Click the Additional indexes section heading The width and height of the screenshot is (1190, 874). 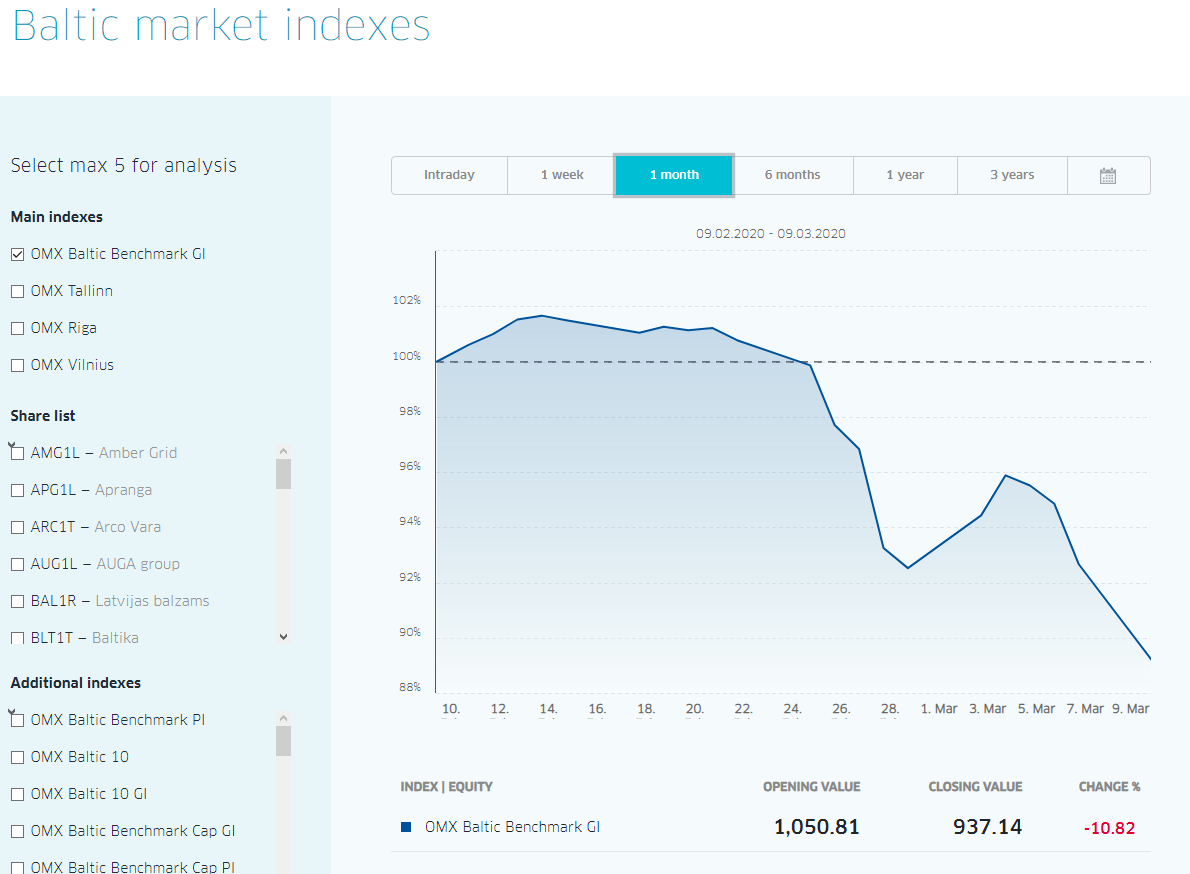[x=75, y=683]
